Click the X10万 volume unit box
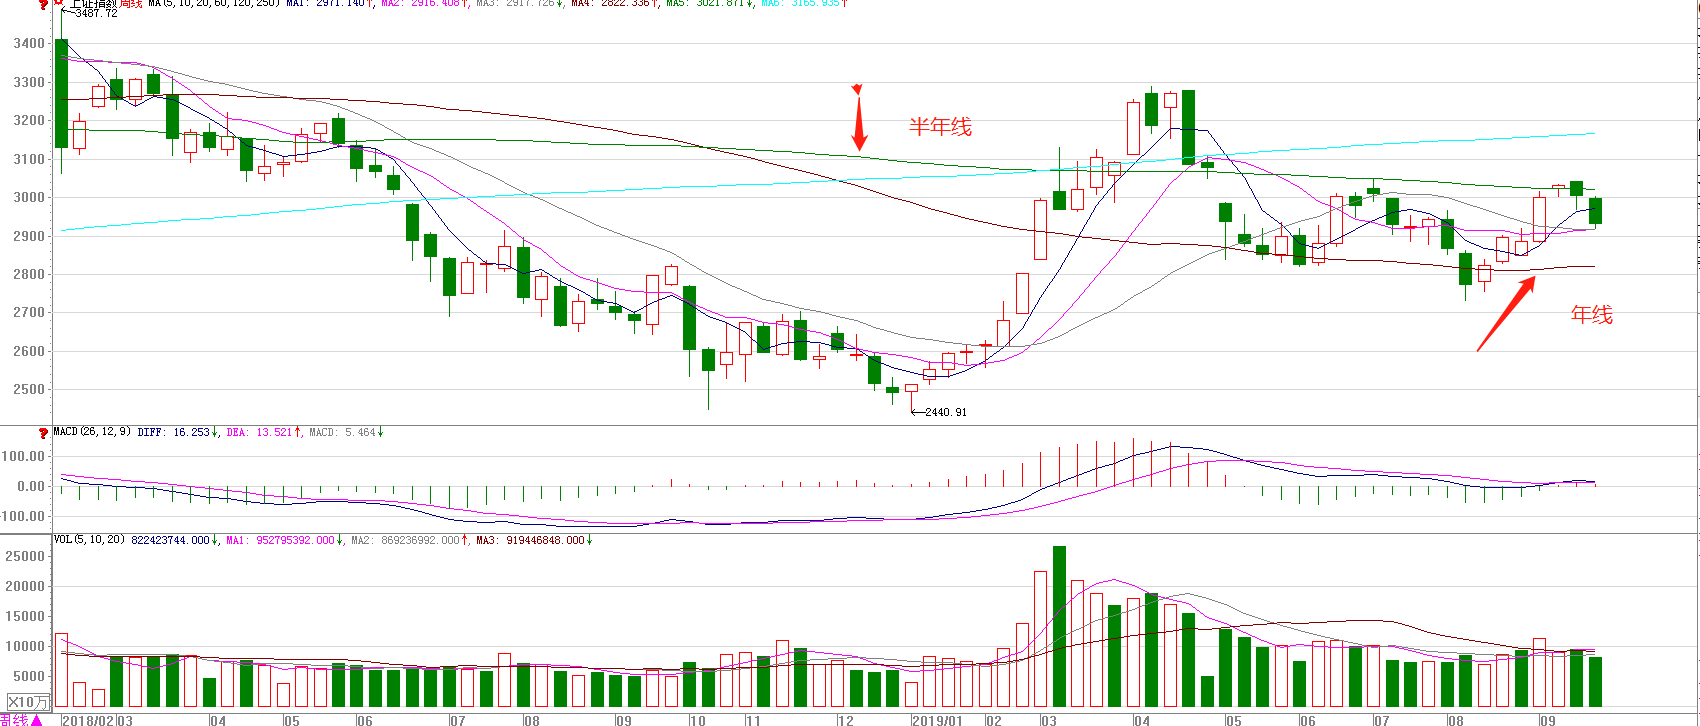 pyautogui.click(x=28, y=703)
